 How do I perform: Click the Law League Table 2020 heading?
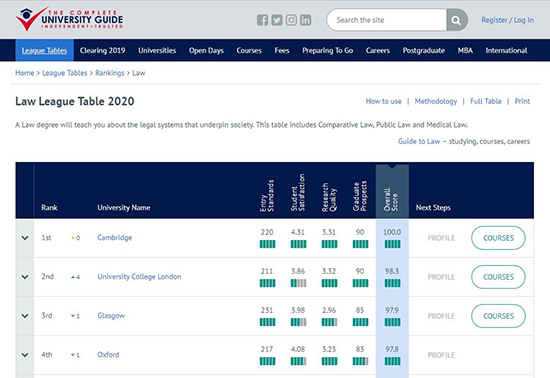(x=75, y=101)
